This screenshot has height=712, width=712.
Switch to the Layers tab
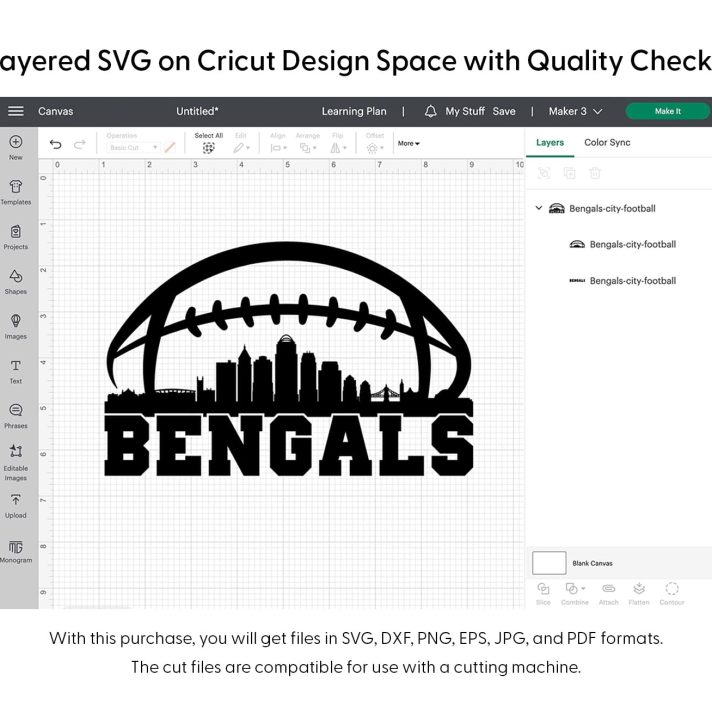coord(550,143)
